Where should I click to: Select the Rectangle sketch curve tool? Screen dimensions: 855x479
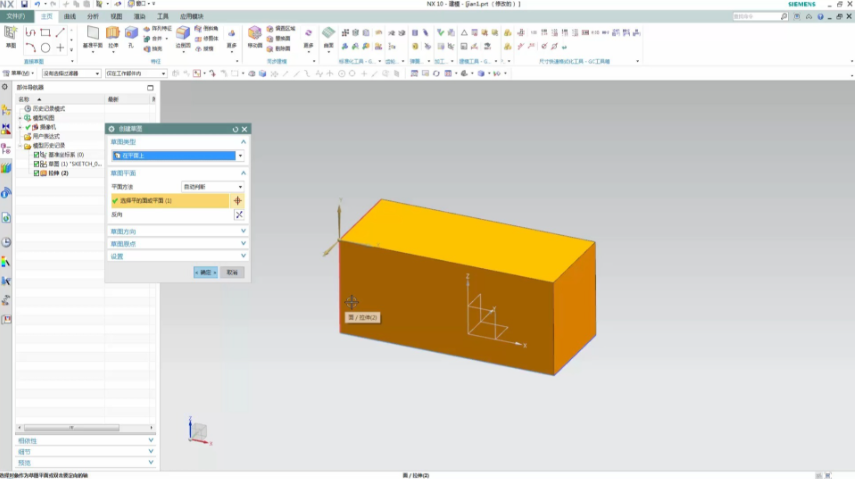pos(46,33)
